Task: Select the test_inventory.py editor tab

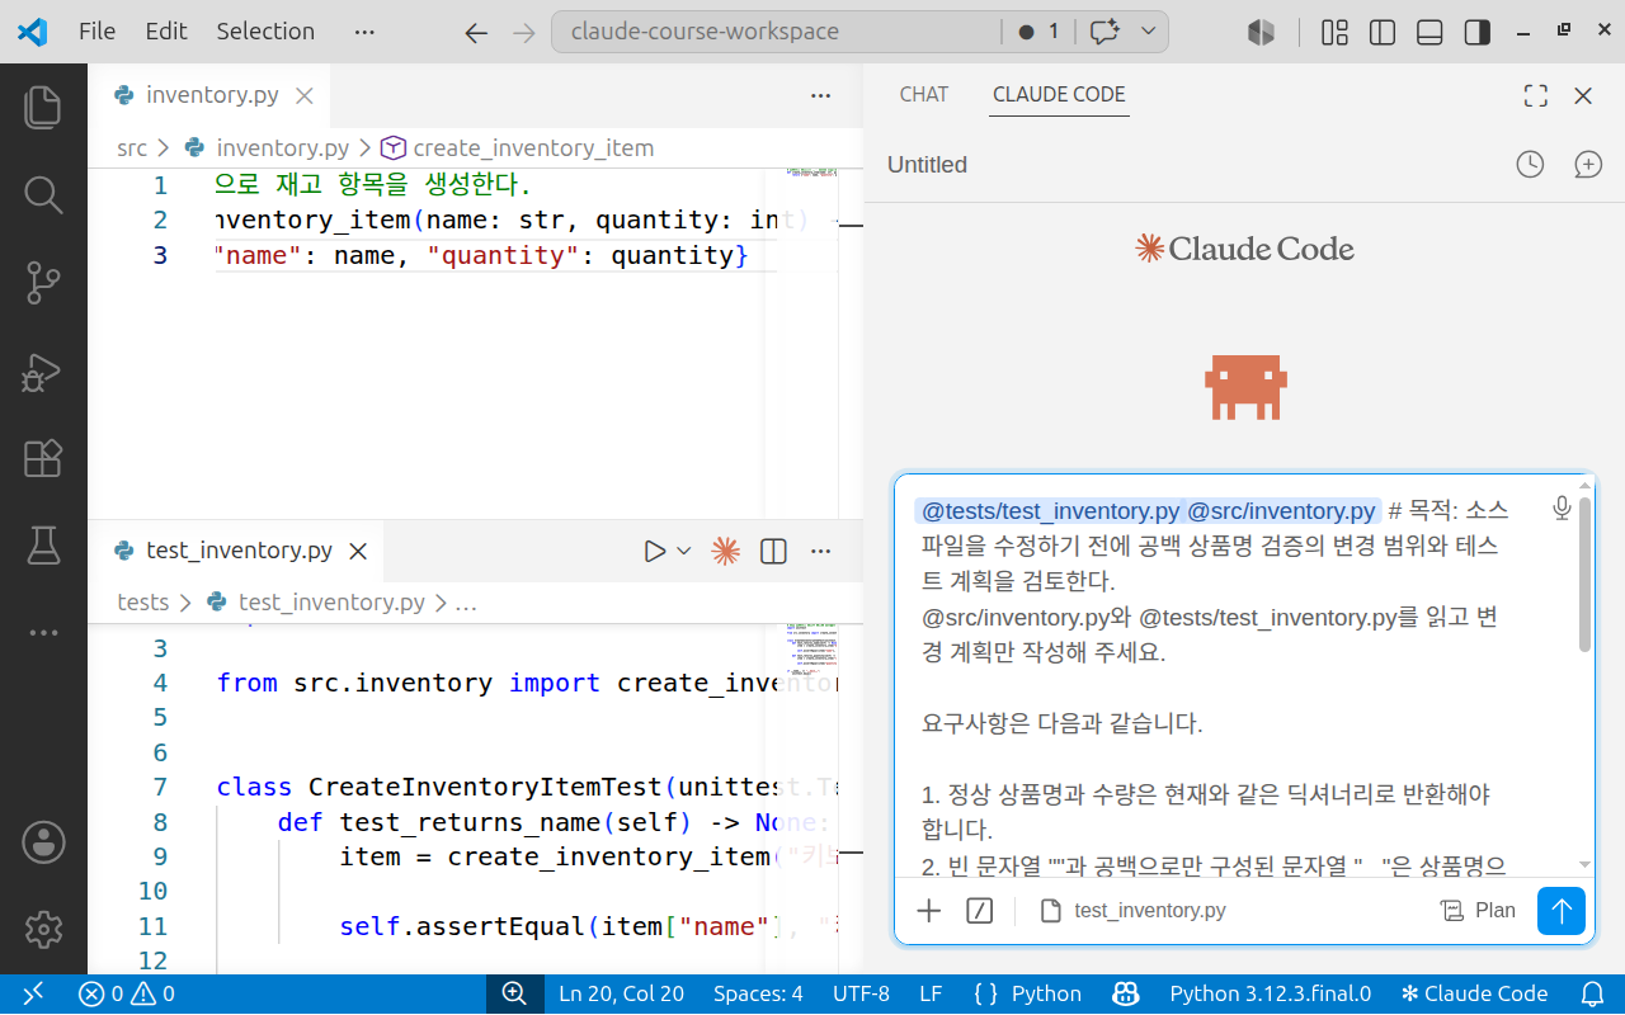Action: click(238, 550)
